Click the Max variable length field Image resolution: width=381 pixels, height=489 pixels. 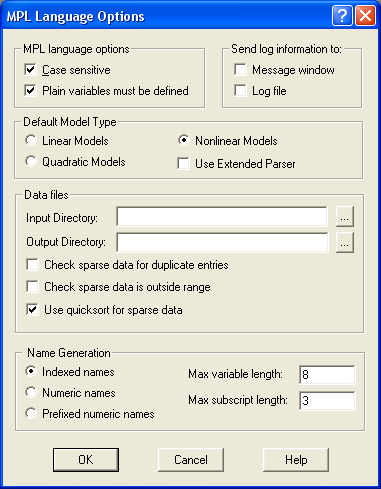327,375
